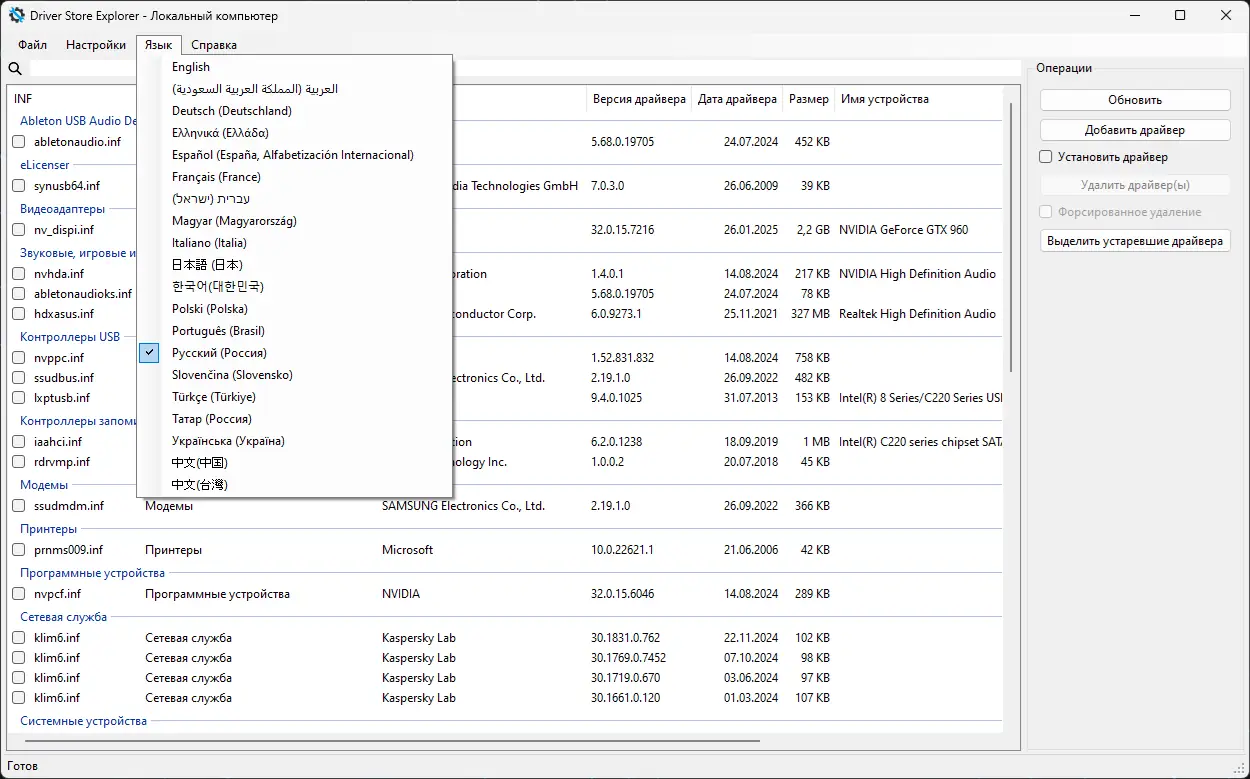Open the Справка menu
This screenshot has width=1250, height=779.
213,44
